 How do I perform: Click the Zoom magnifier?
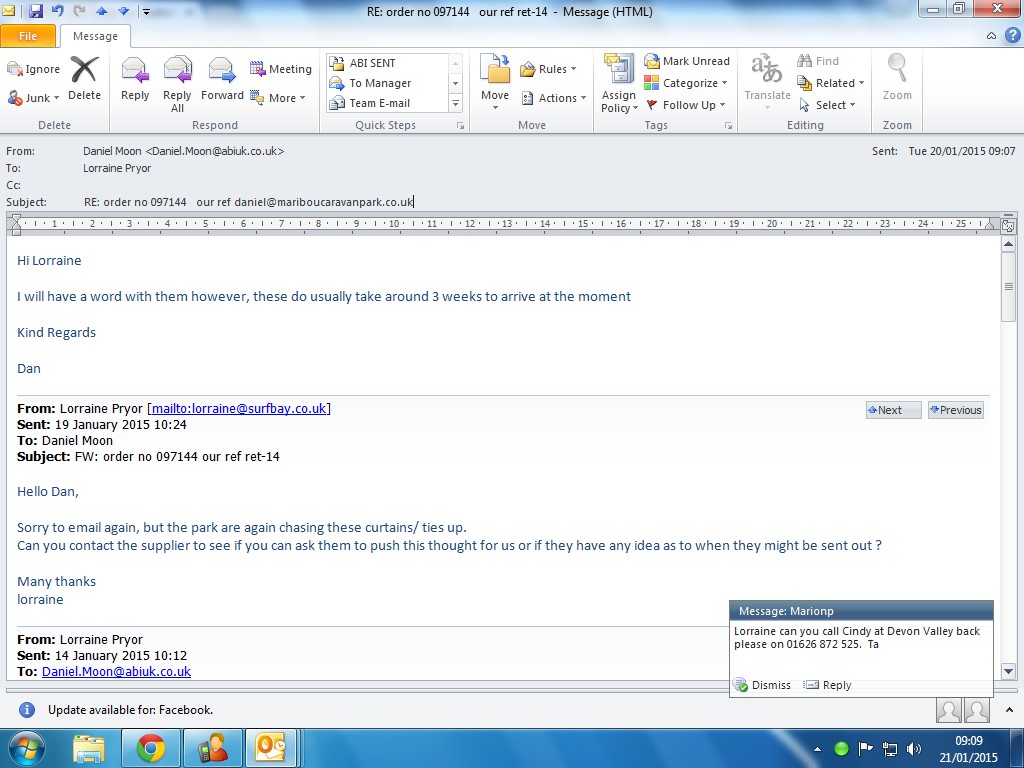pos(897,77)
